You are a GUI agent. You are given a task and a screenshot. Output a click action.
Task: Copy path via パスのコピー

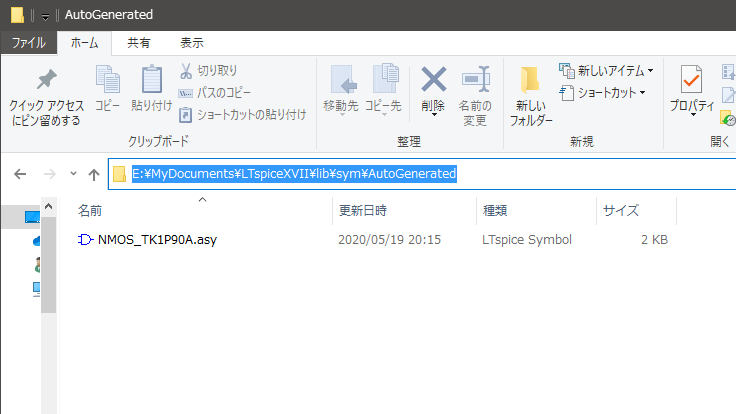coord(215,93)
